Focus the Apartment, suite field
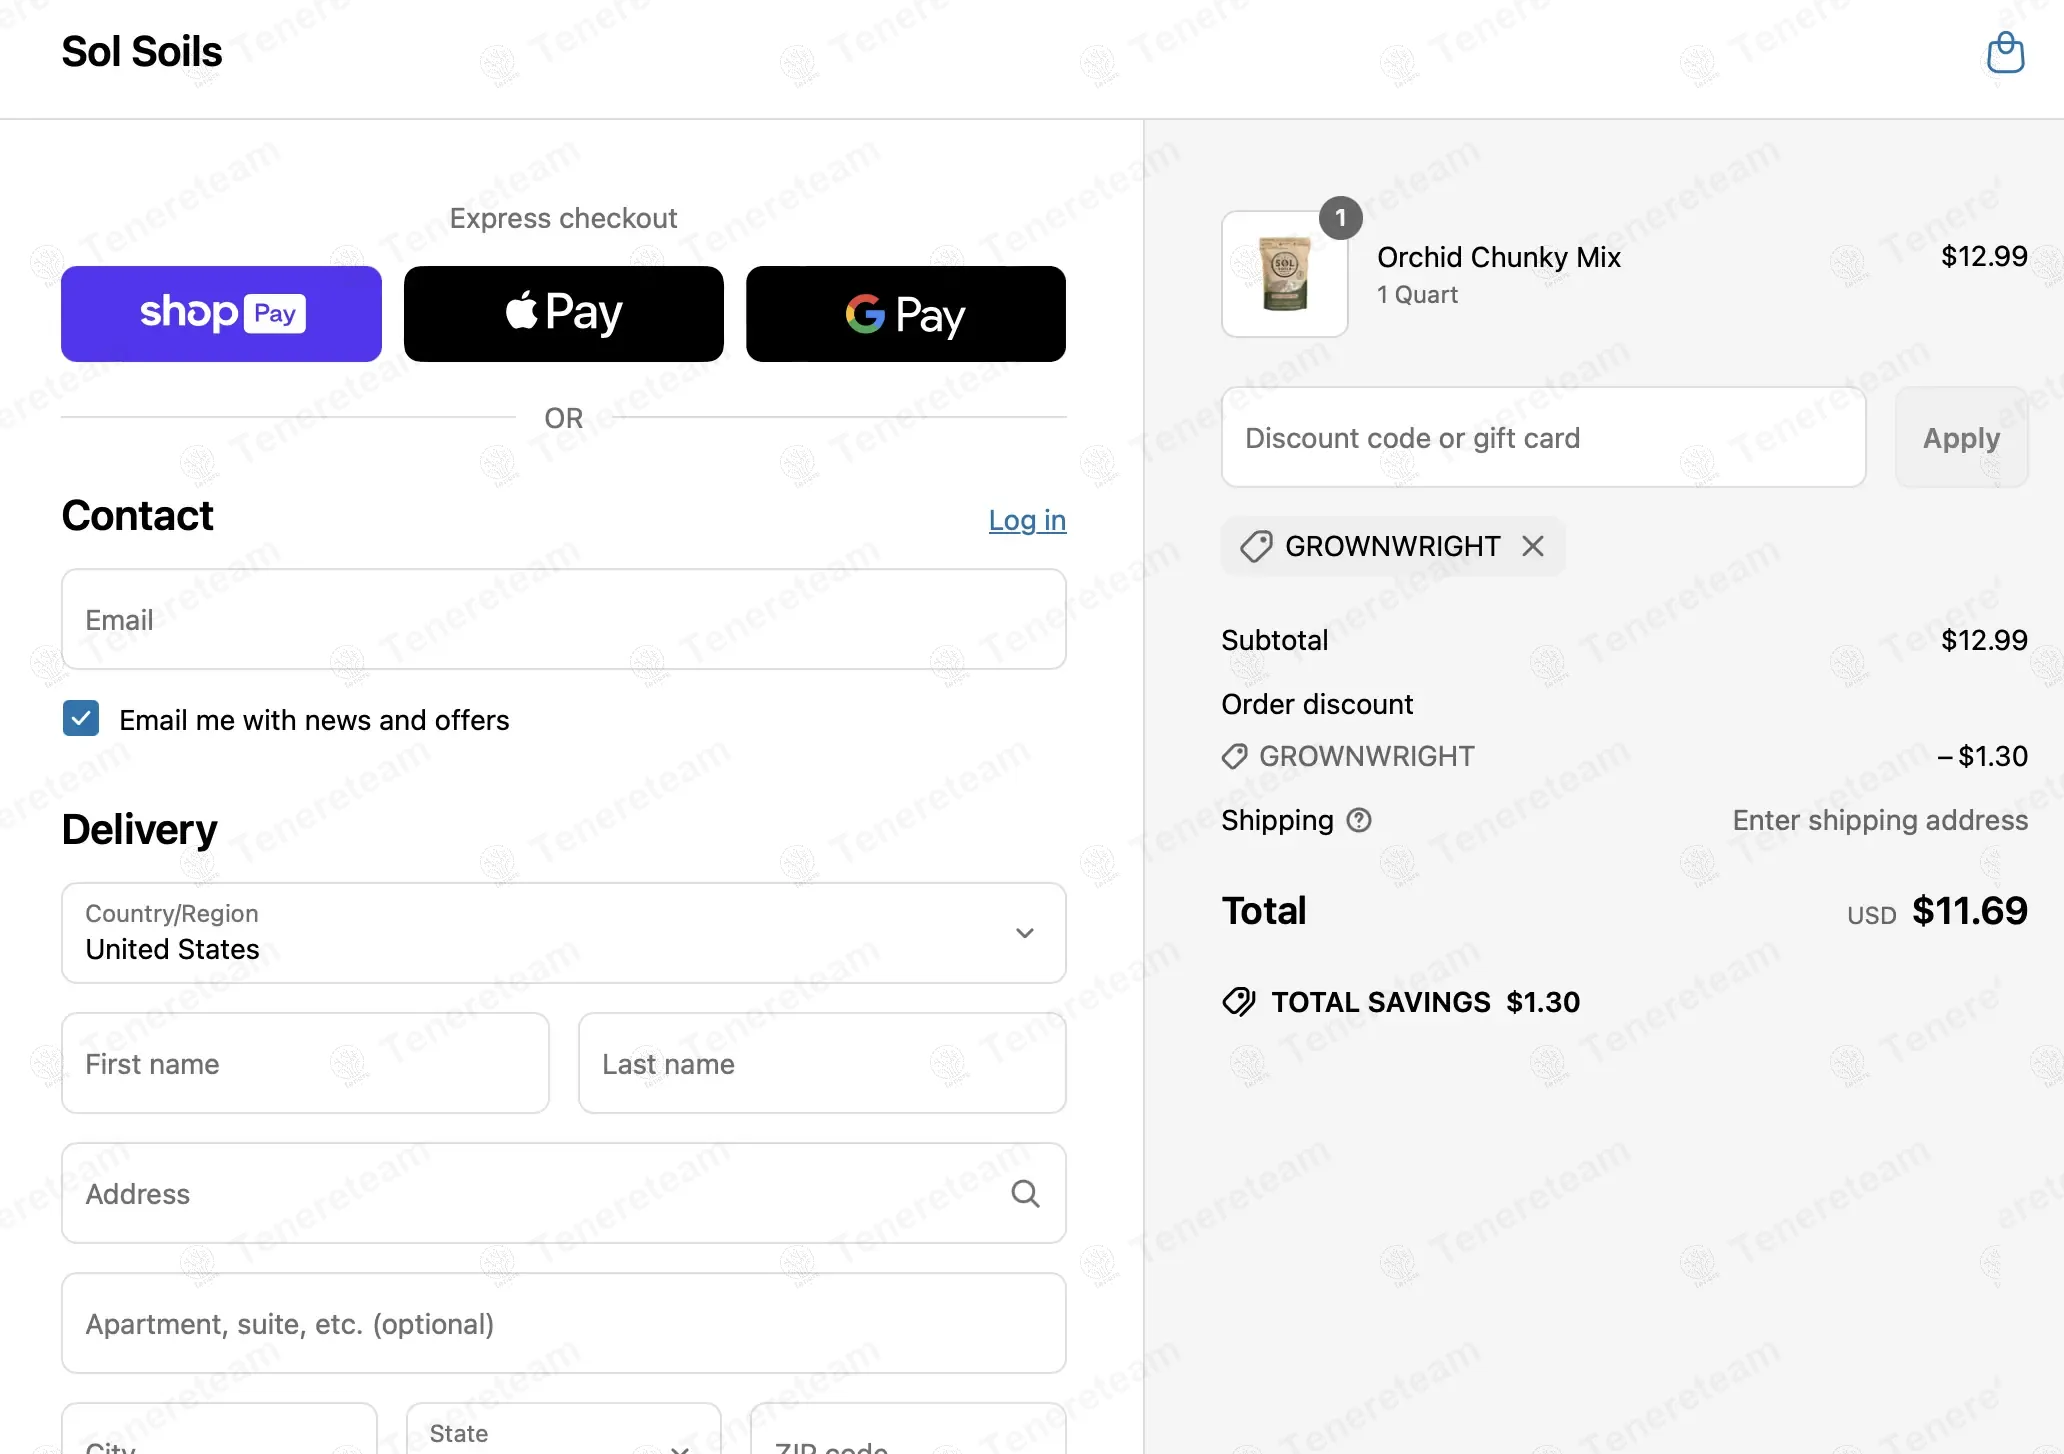This screenshot has width=2064, height=1454. point(564,1323)
